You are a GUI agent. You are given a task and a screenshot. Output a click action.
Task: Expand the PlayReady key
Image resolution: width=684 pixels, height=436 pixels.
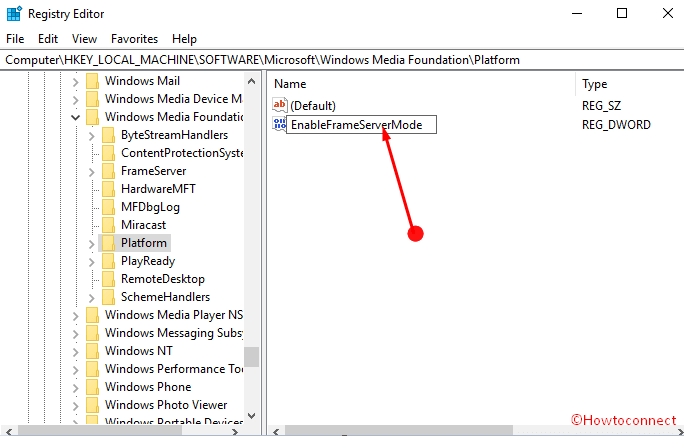(x=92, y=261)
